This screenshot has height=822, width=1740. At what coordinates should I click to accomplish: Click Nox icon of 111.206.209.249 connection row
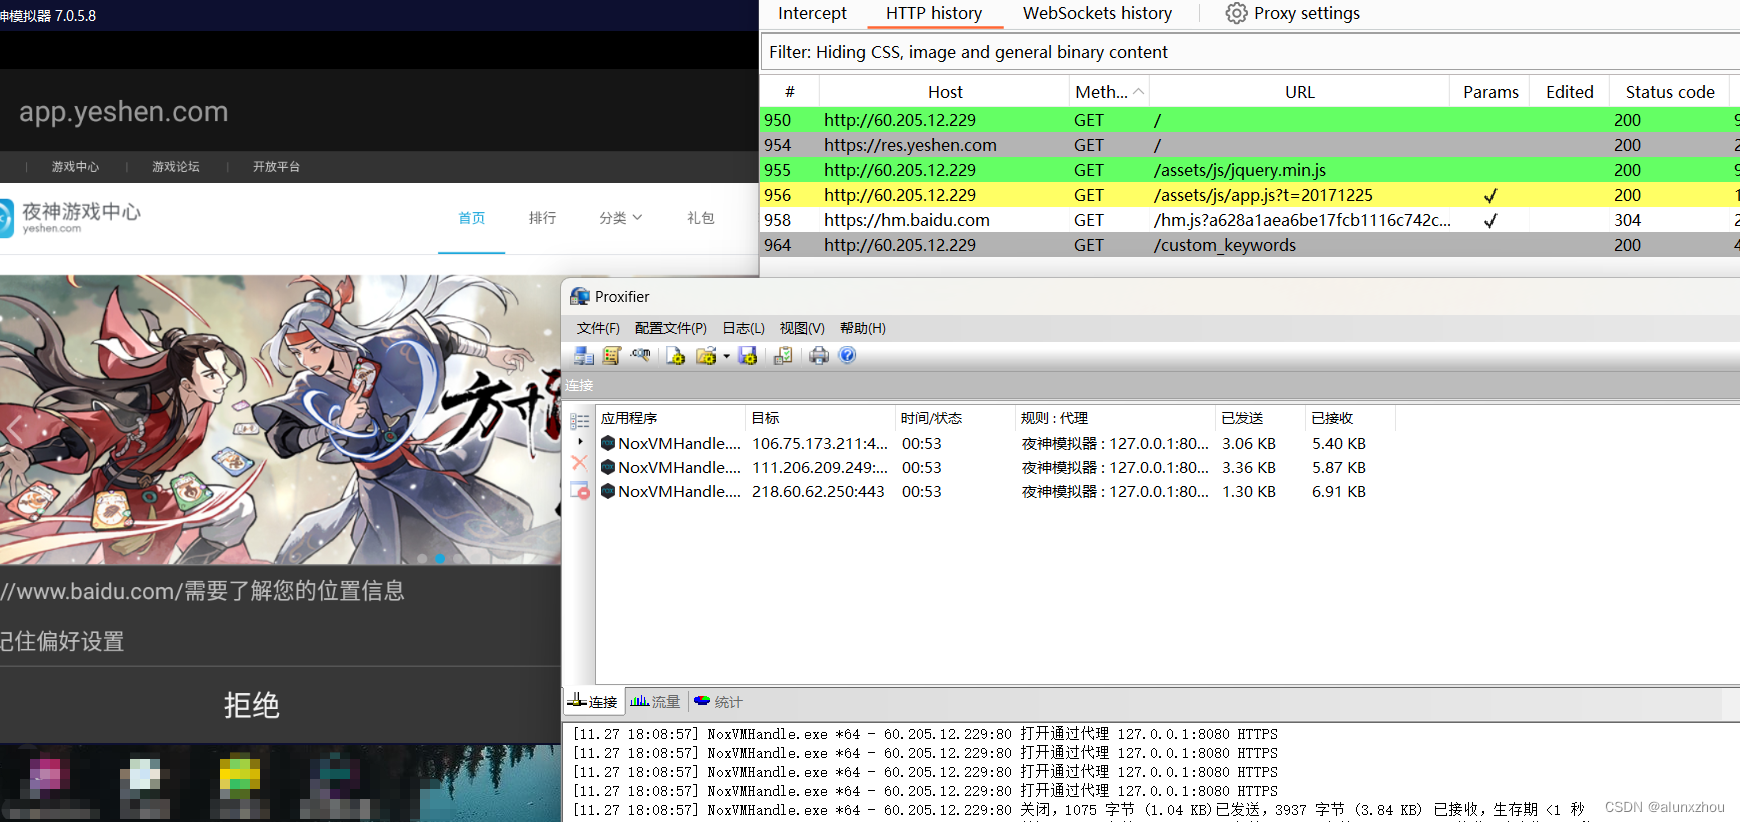[608, 467]
